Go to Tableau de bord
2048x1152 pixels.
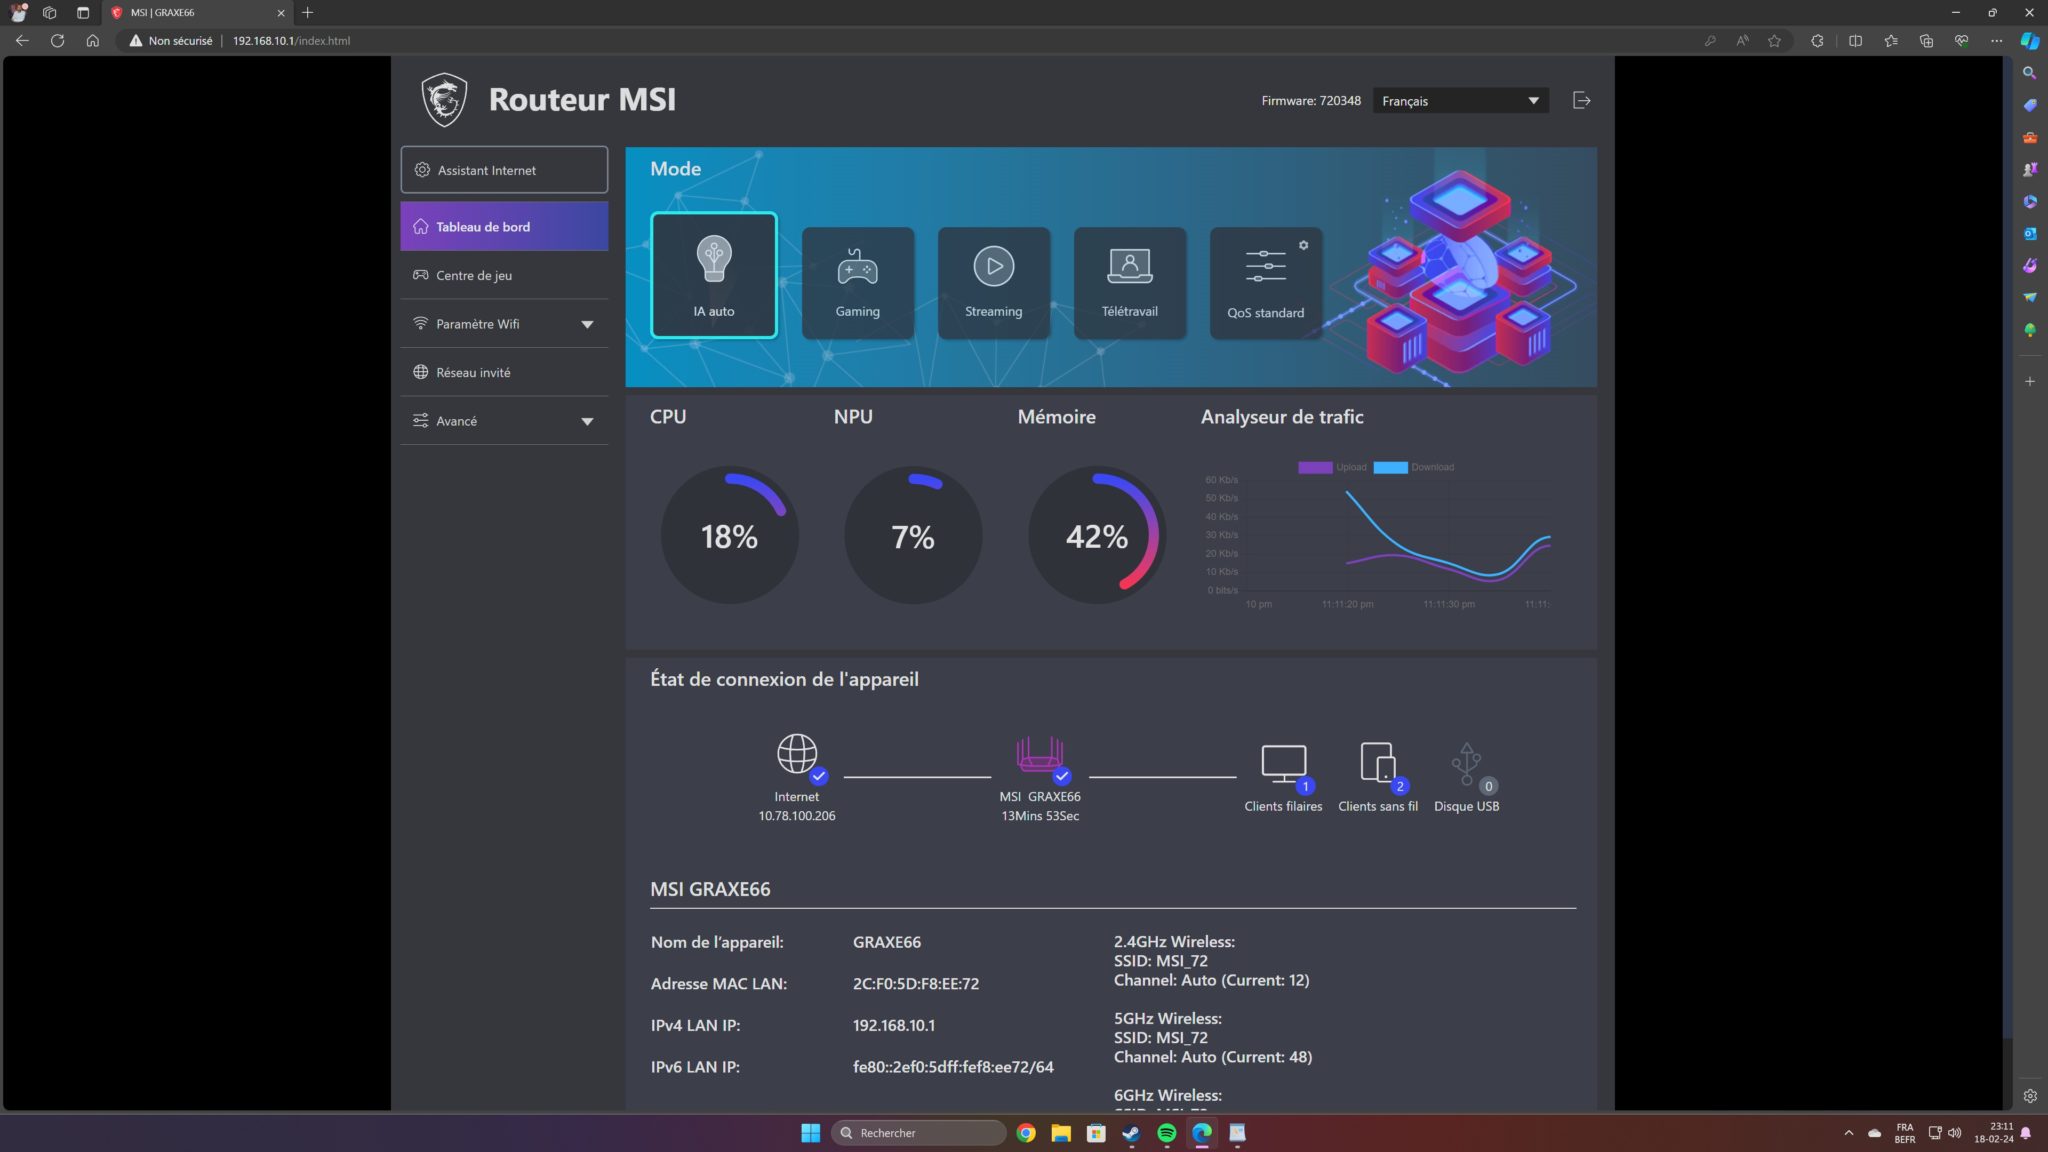504,227
